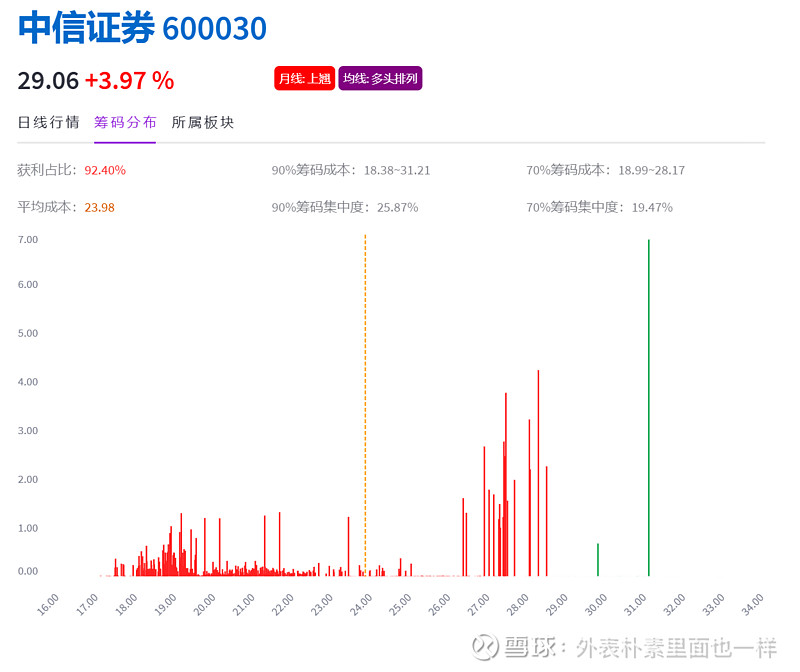800x672 pixels.
Task: Click the purple 均线: 多头排列 badge
Action: 380,79
